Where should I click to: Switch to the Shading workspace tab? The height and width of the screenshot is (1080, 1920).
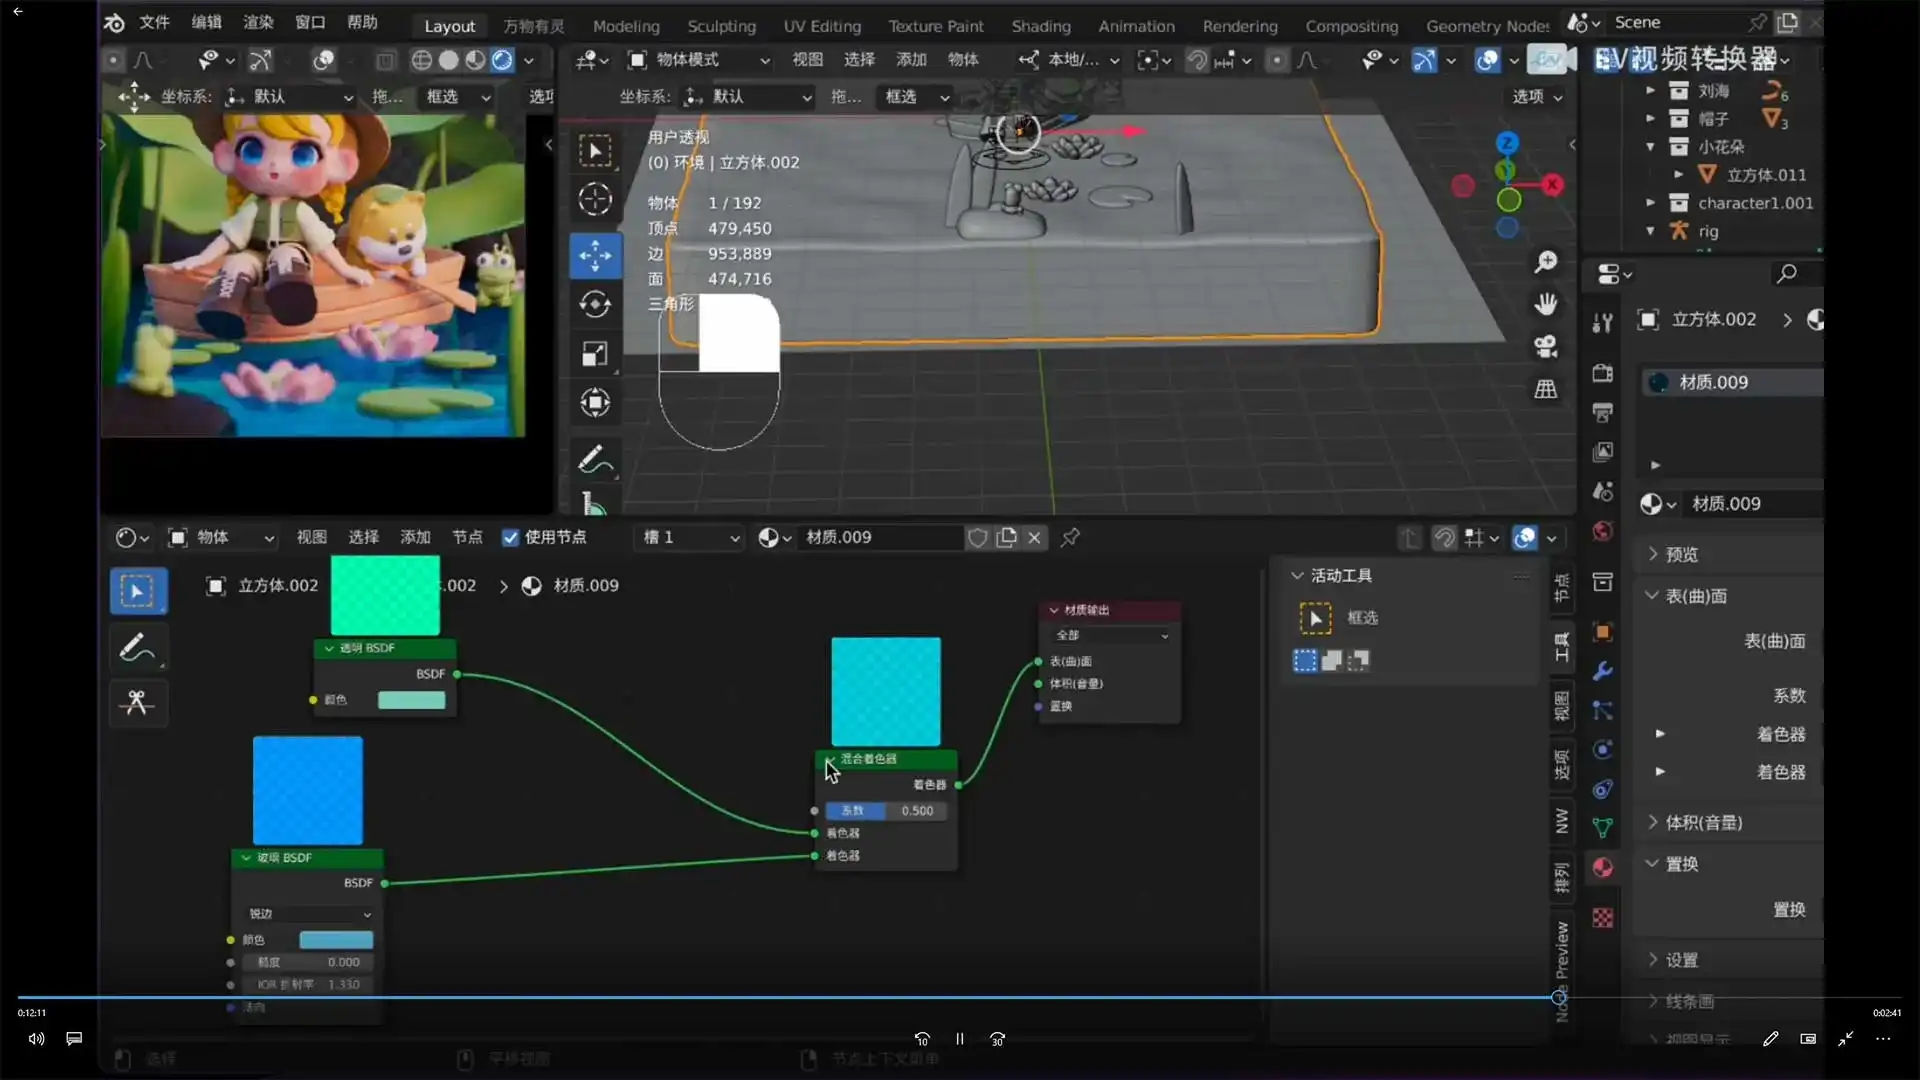(1040, 26)
